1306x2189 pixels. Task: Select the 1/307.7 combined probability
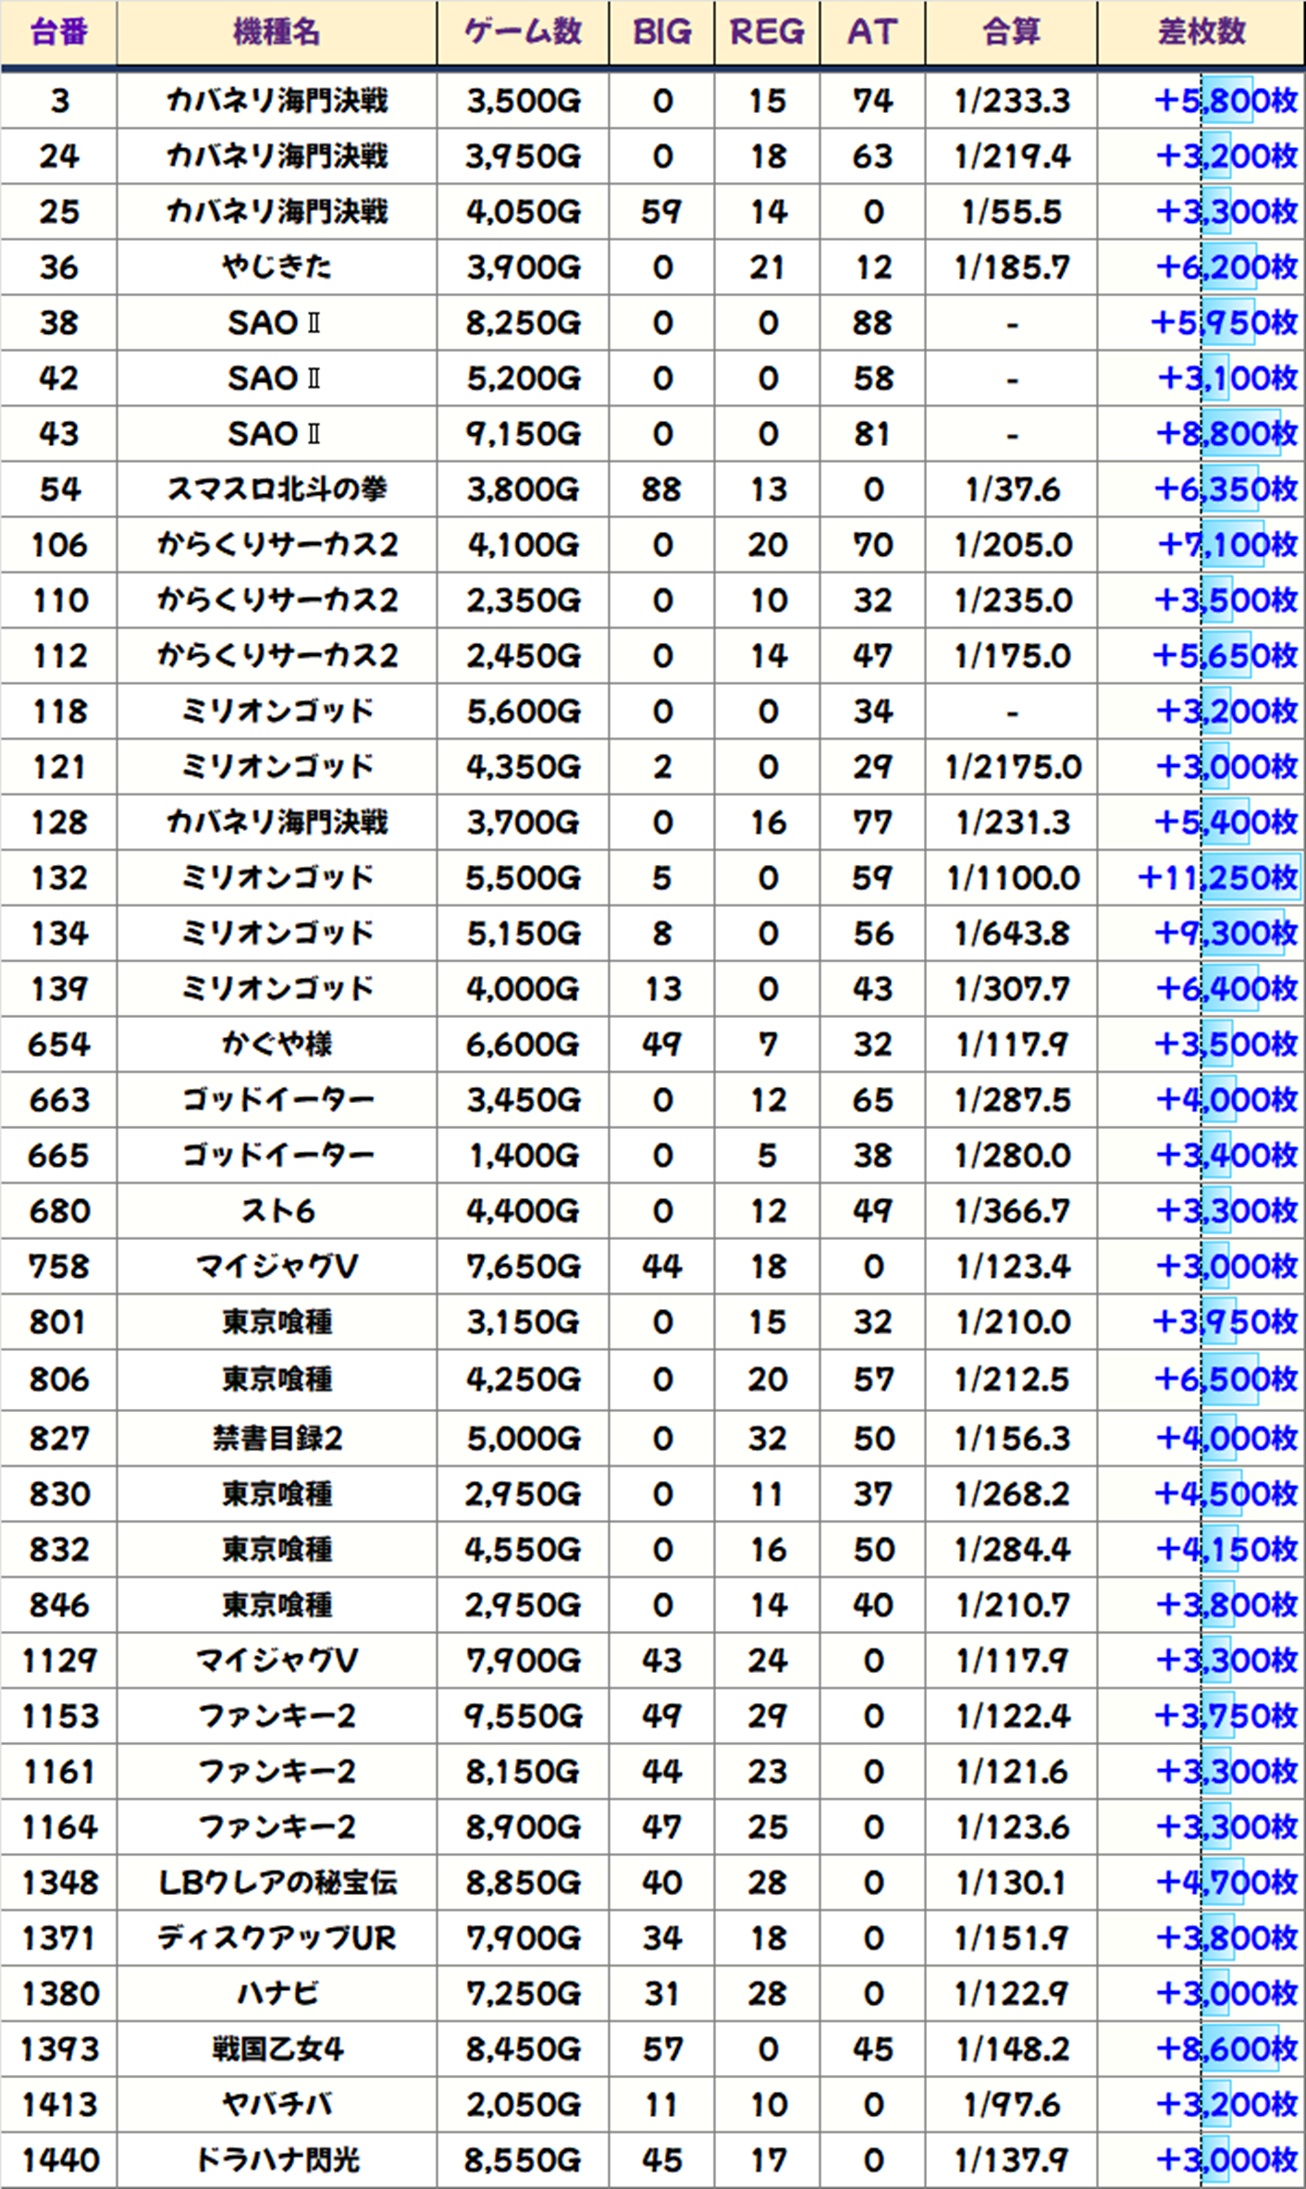coord(1011,989)
